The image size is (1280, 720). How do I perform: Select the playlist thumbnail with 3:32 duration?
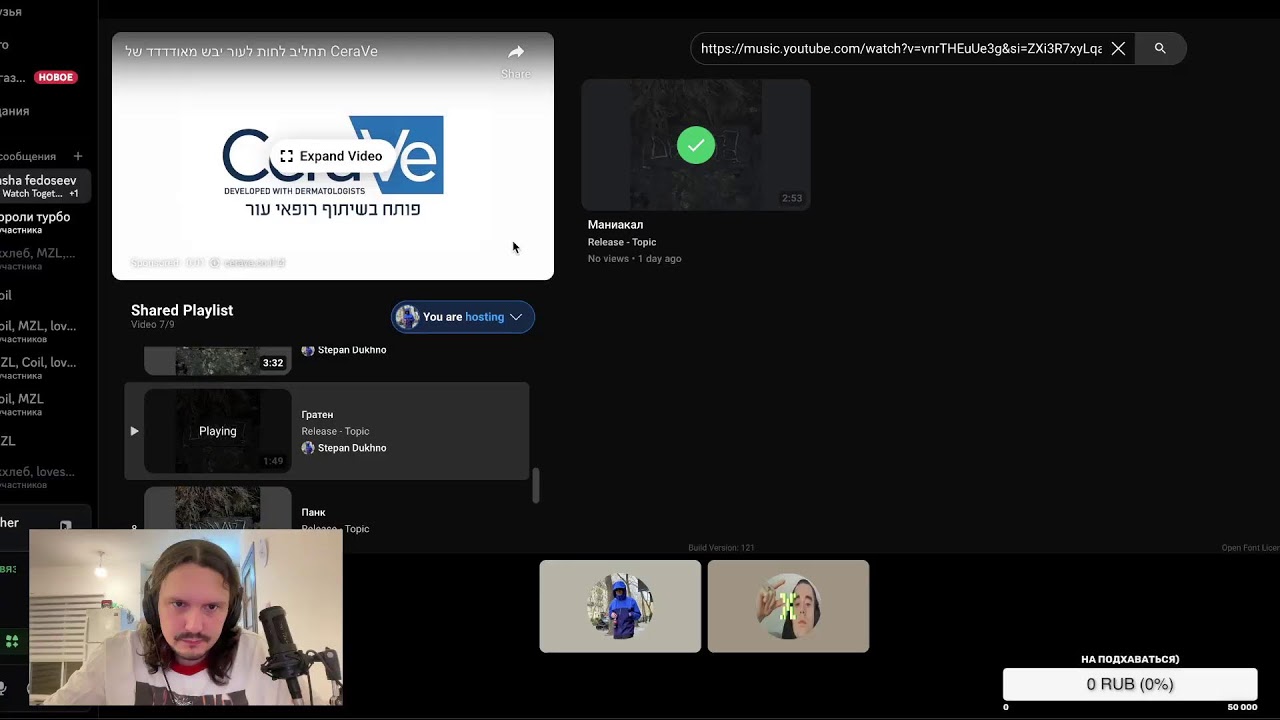tap(218, 360)
